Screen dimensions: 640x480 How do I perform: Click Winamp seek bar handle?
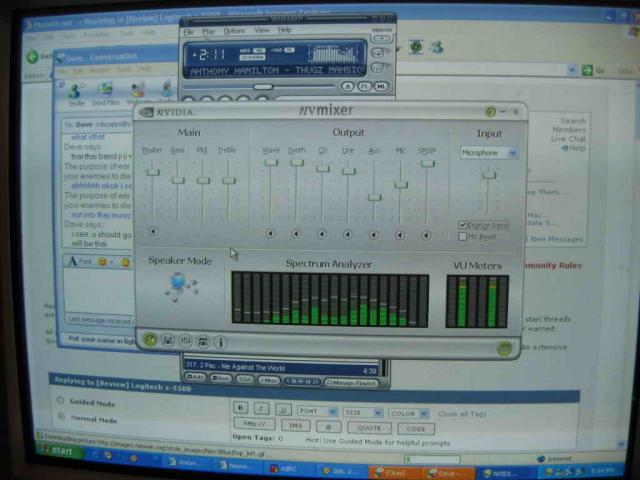point(262,87)
